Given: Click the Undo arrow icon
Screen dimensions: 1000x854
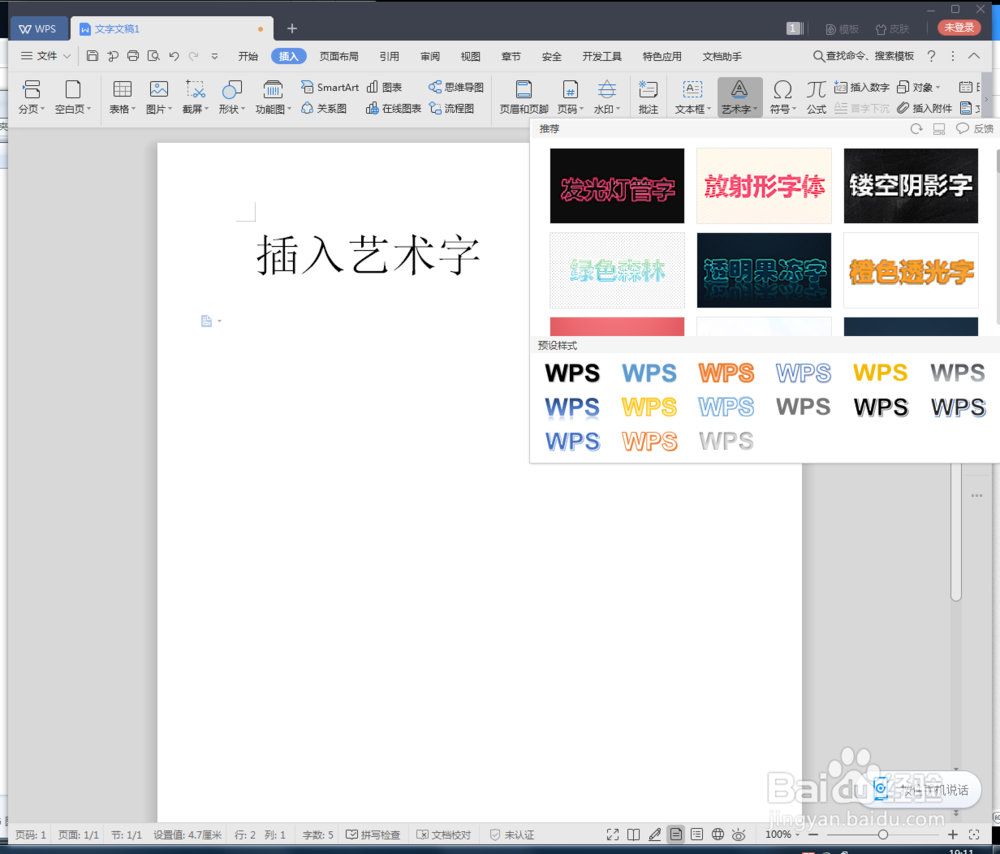Looking at the screenshot, I should tap(173, 56).
